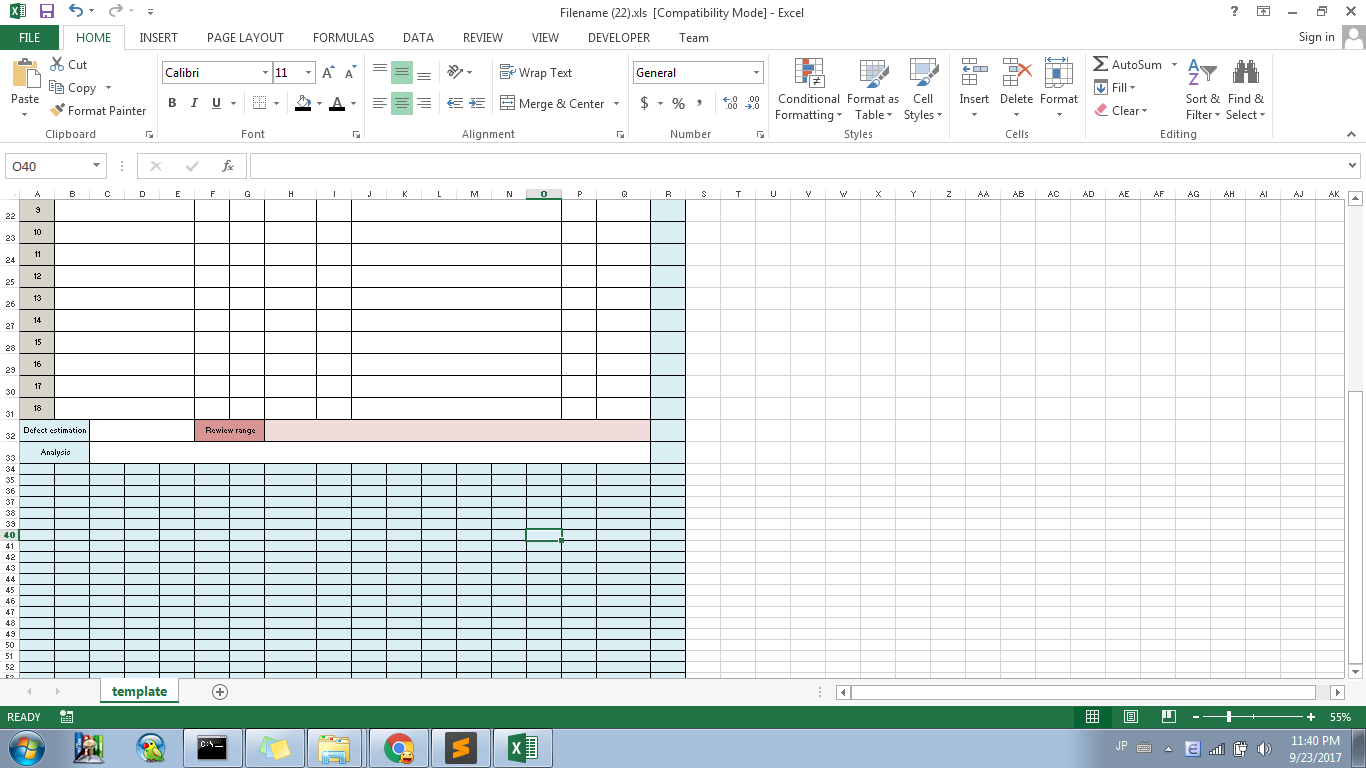Select the template sheet tab
The width and height of the screenshot is (1366, 768).
[139, 691]
